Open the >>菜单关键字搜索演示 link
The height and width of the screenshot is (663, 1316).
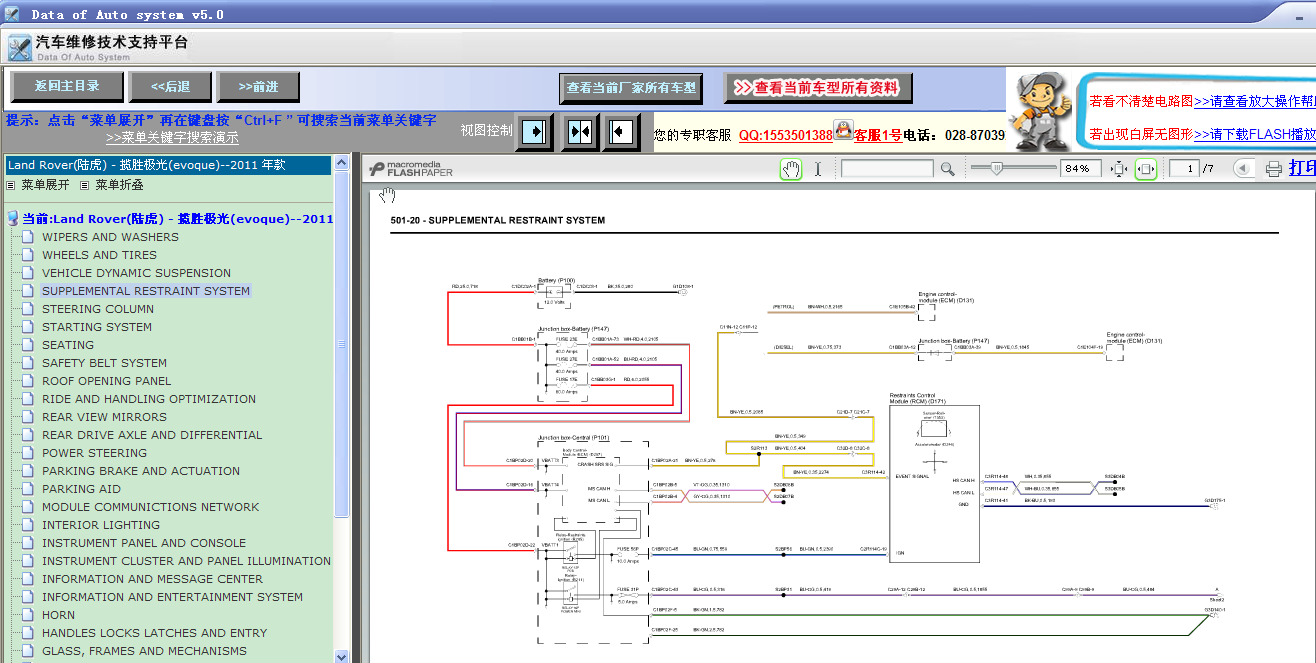point(172,138)
